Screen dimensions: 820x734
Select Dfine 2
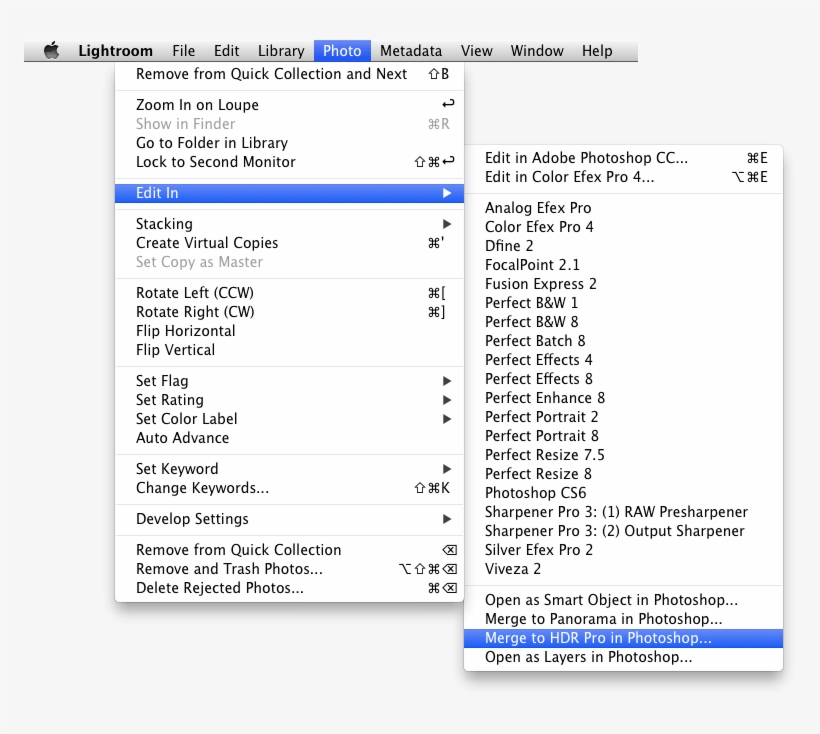click(x=623, y=246)
